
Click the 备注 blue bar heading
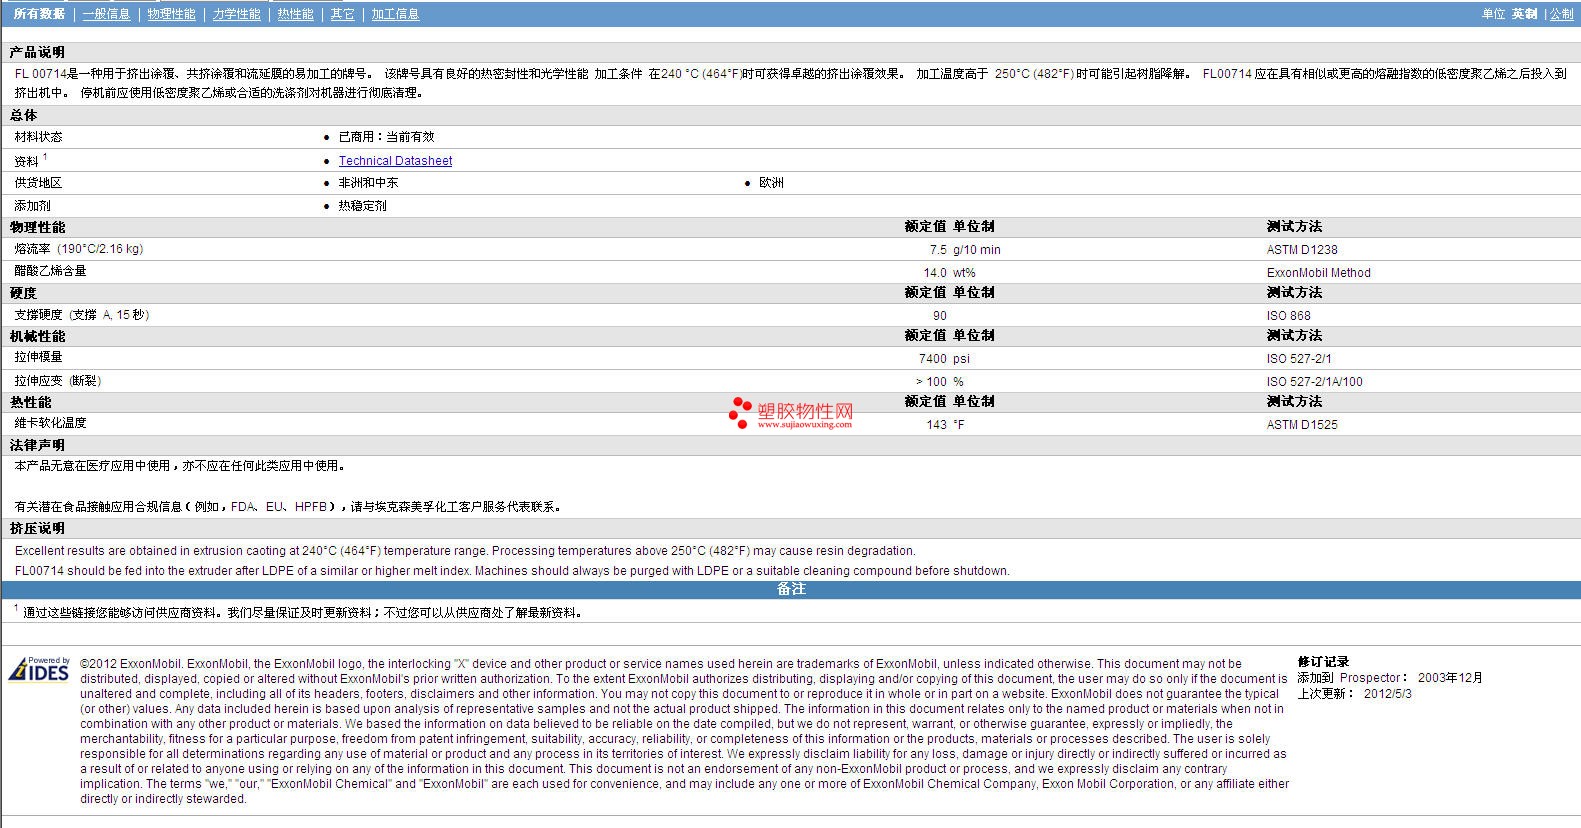(x=791, y=589)
